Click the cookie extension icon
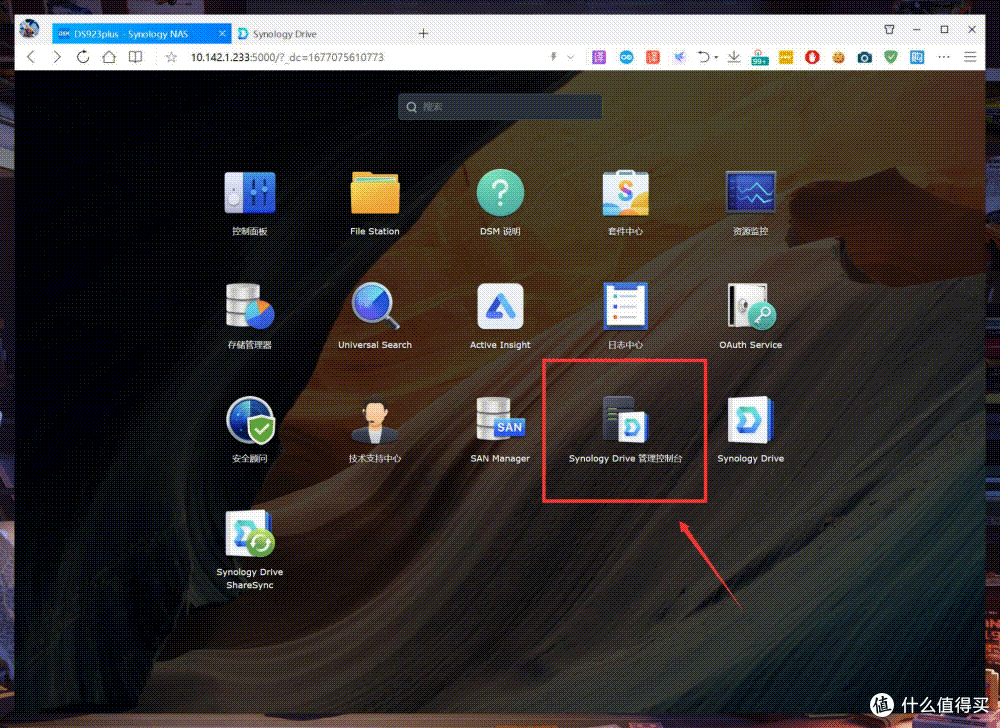 tap(838, 57)
